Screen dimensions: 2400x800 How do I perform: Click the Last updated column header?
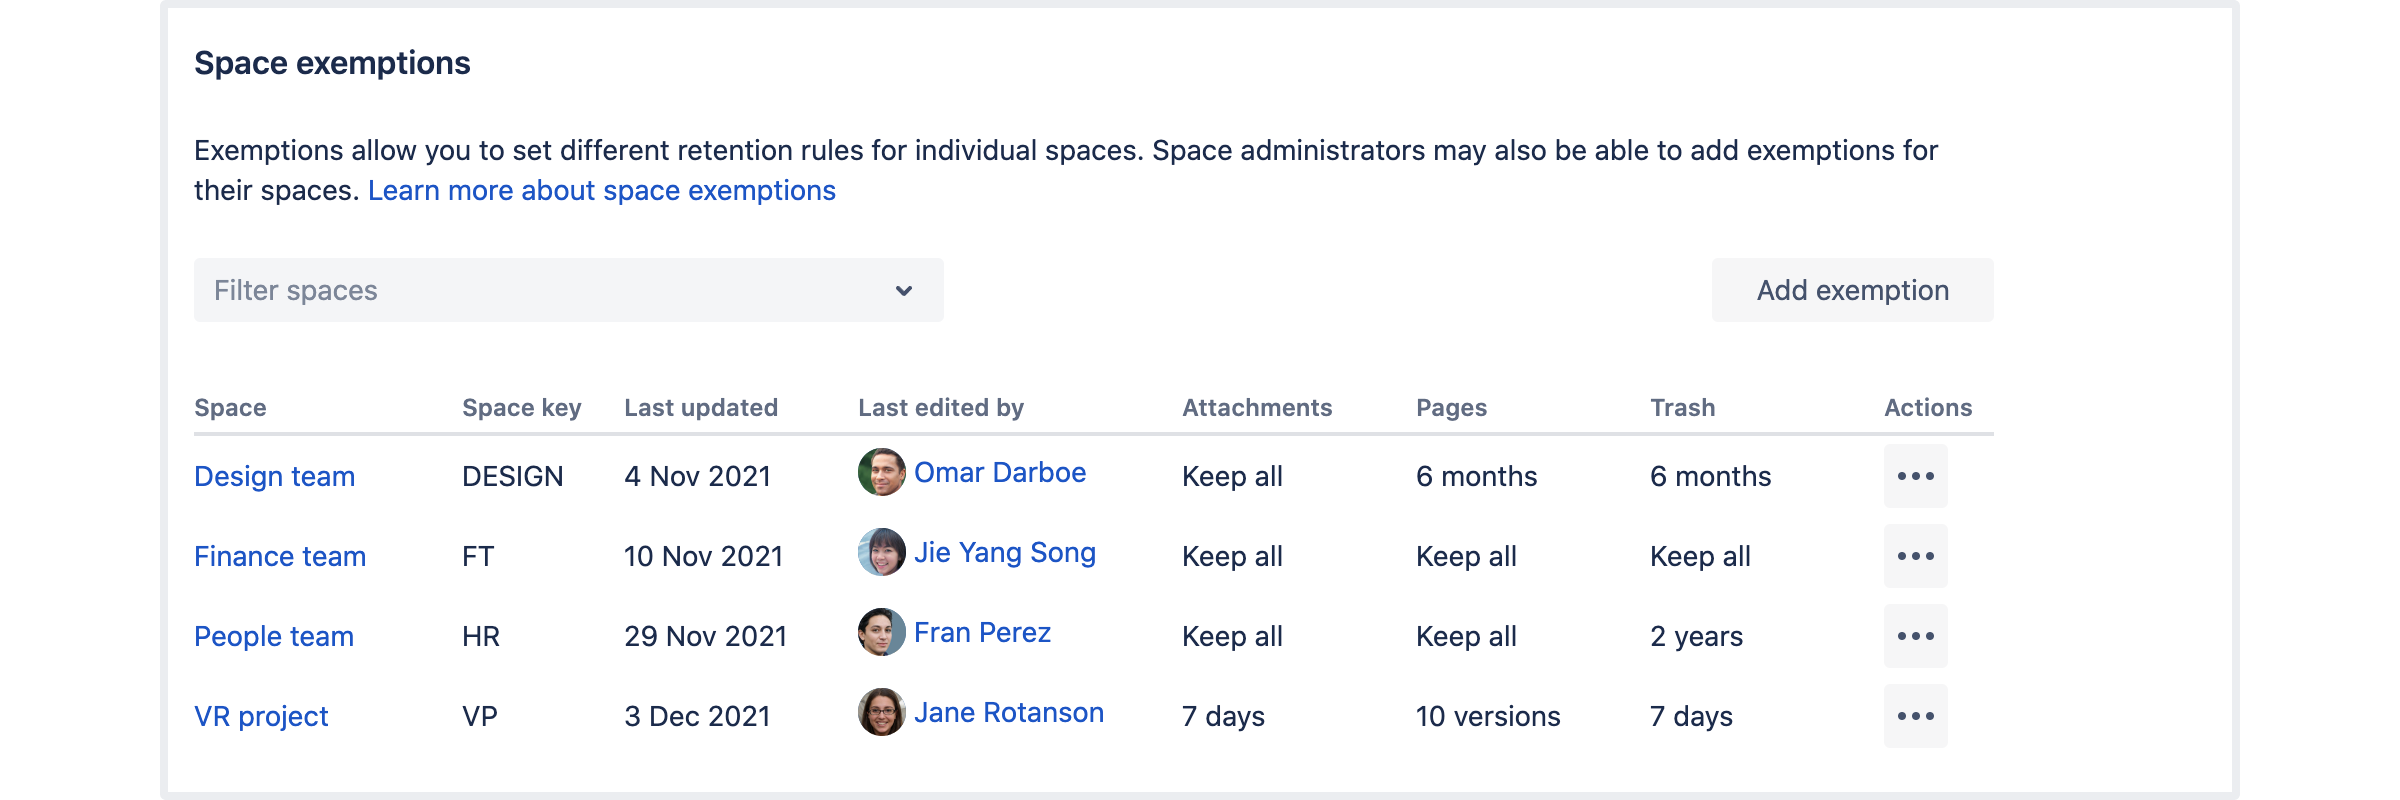tap(701, 408)
